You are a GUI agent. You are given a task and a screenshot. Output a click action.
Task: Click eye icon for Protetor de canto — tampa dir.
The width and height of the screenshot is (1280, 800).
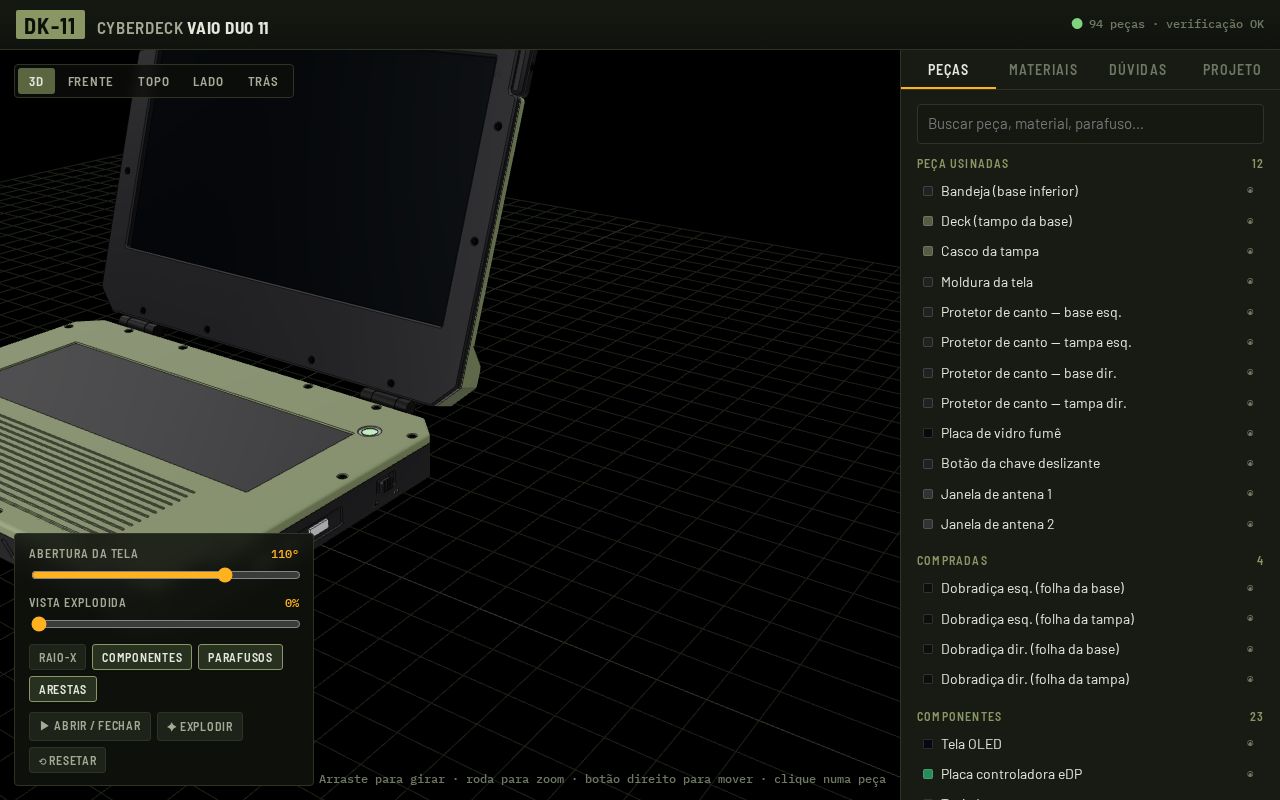tap(1250, 403)
